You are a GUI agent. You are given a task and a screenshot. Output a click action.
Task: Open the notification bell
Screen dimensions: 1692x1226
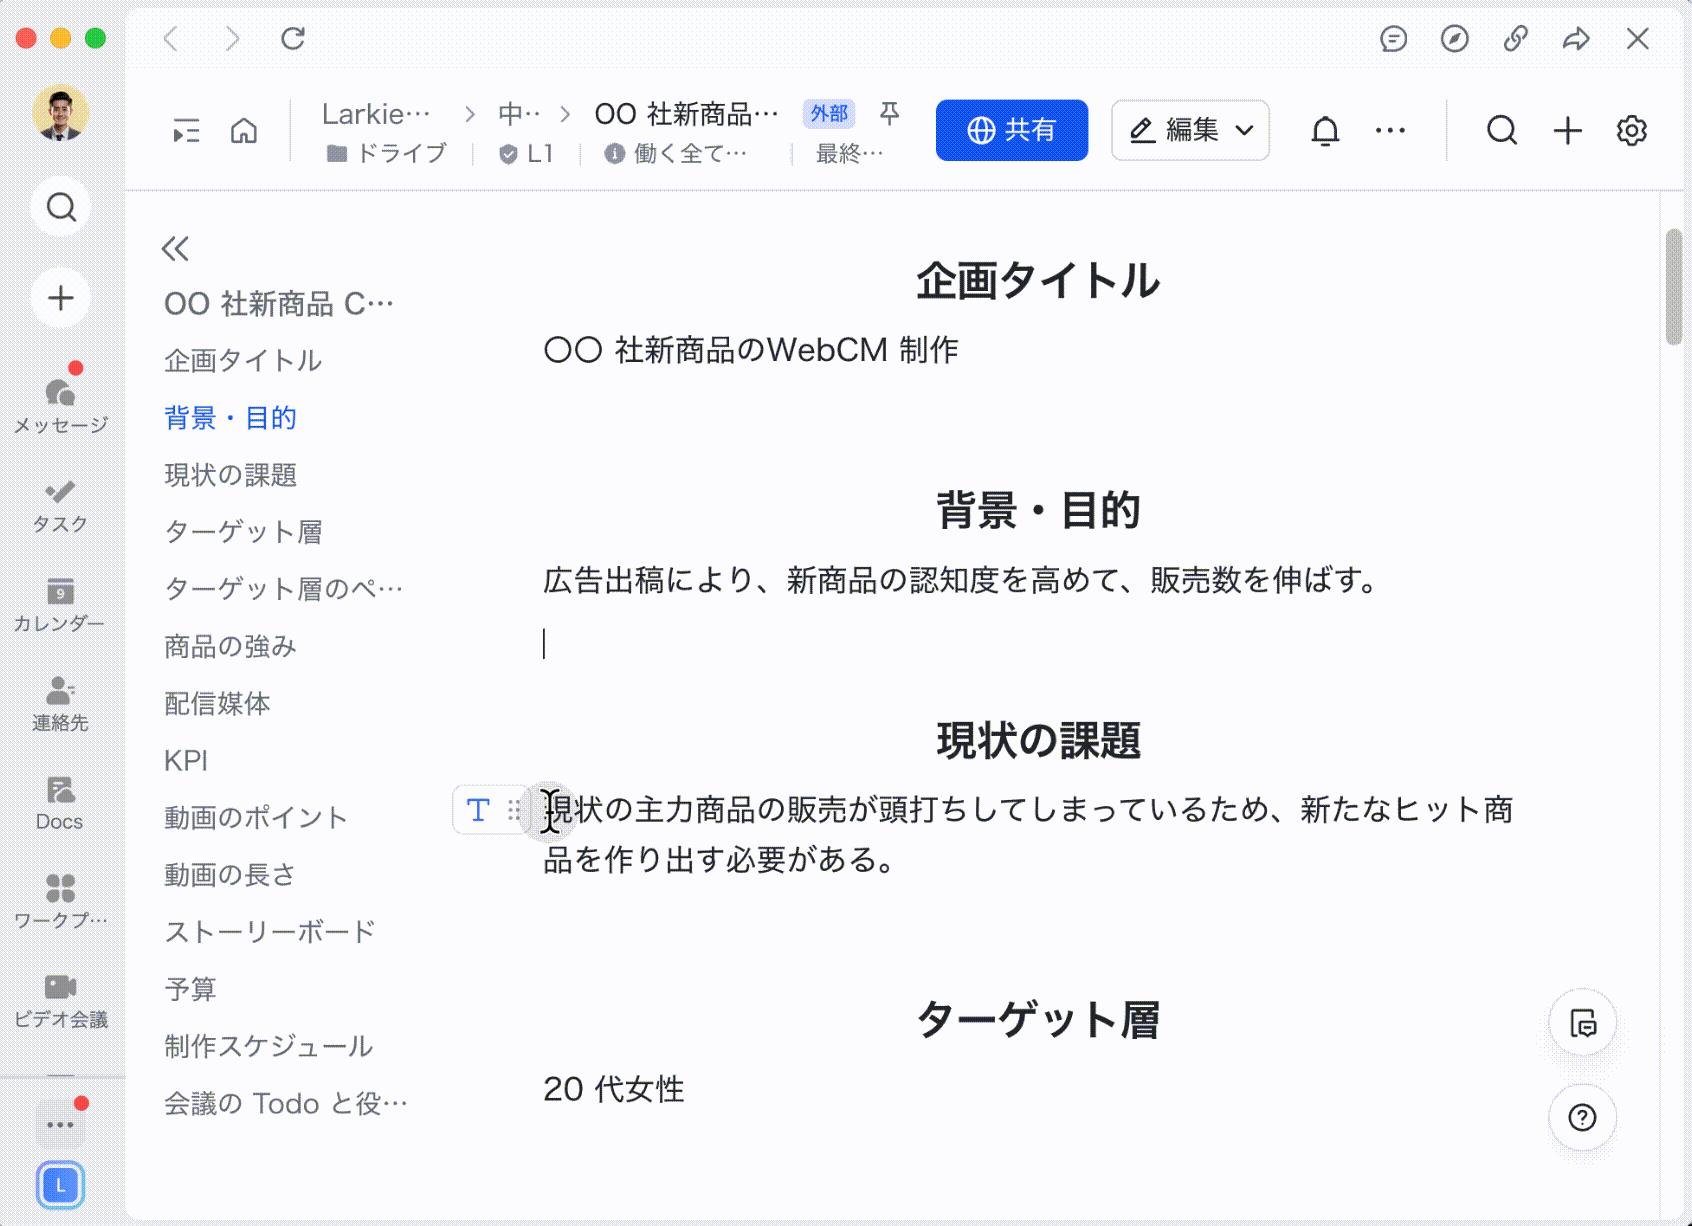point(1324,130)
